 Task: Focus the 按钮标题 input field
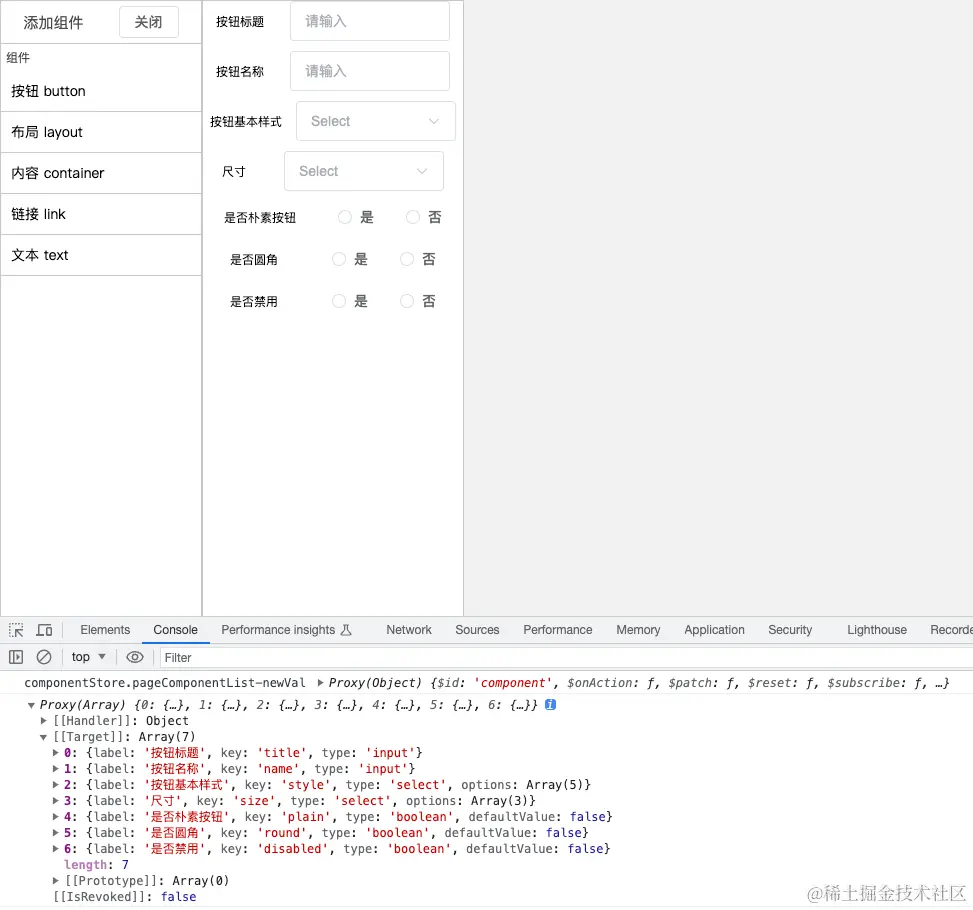point(370,21)
